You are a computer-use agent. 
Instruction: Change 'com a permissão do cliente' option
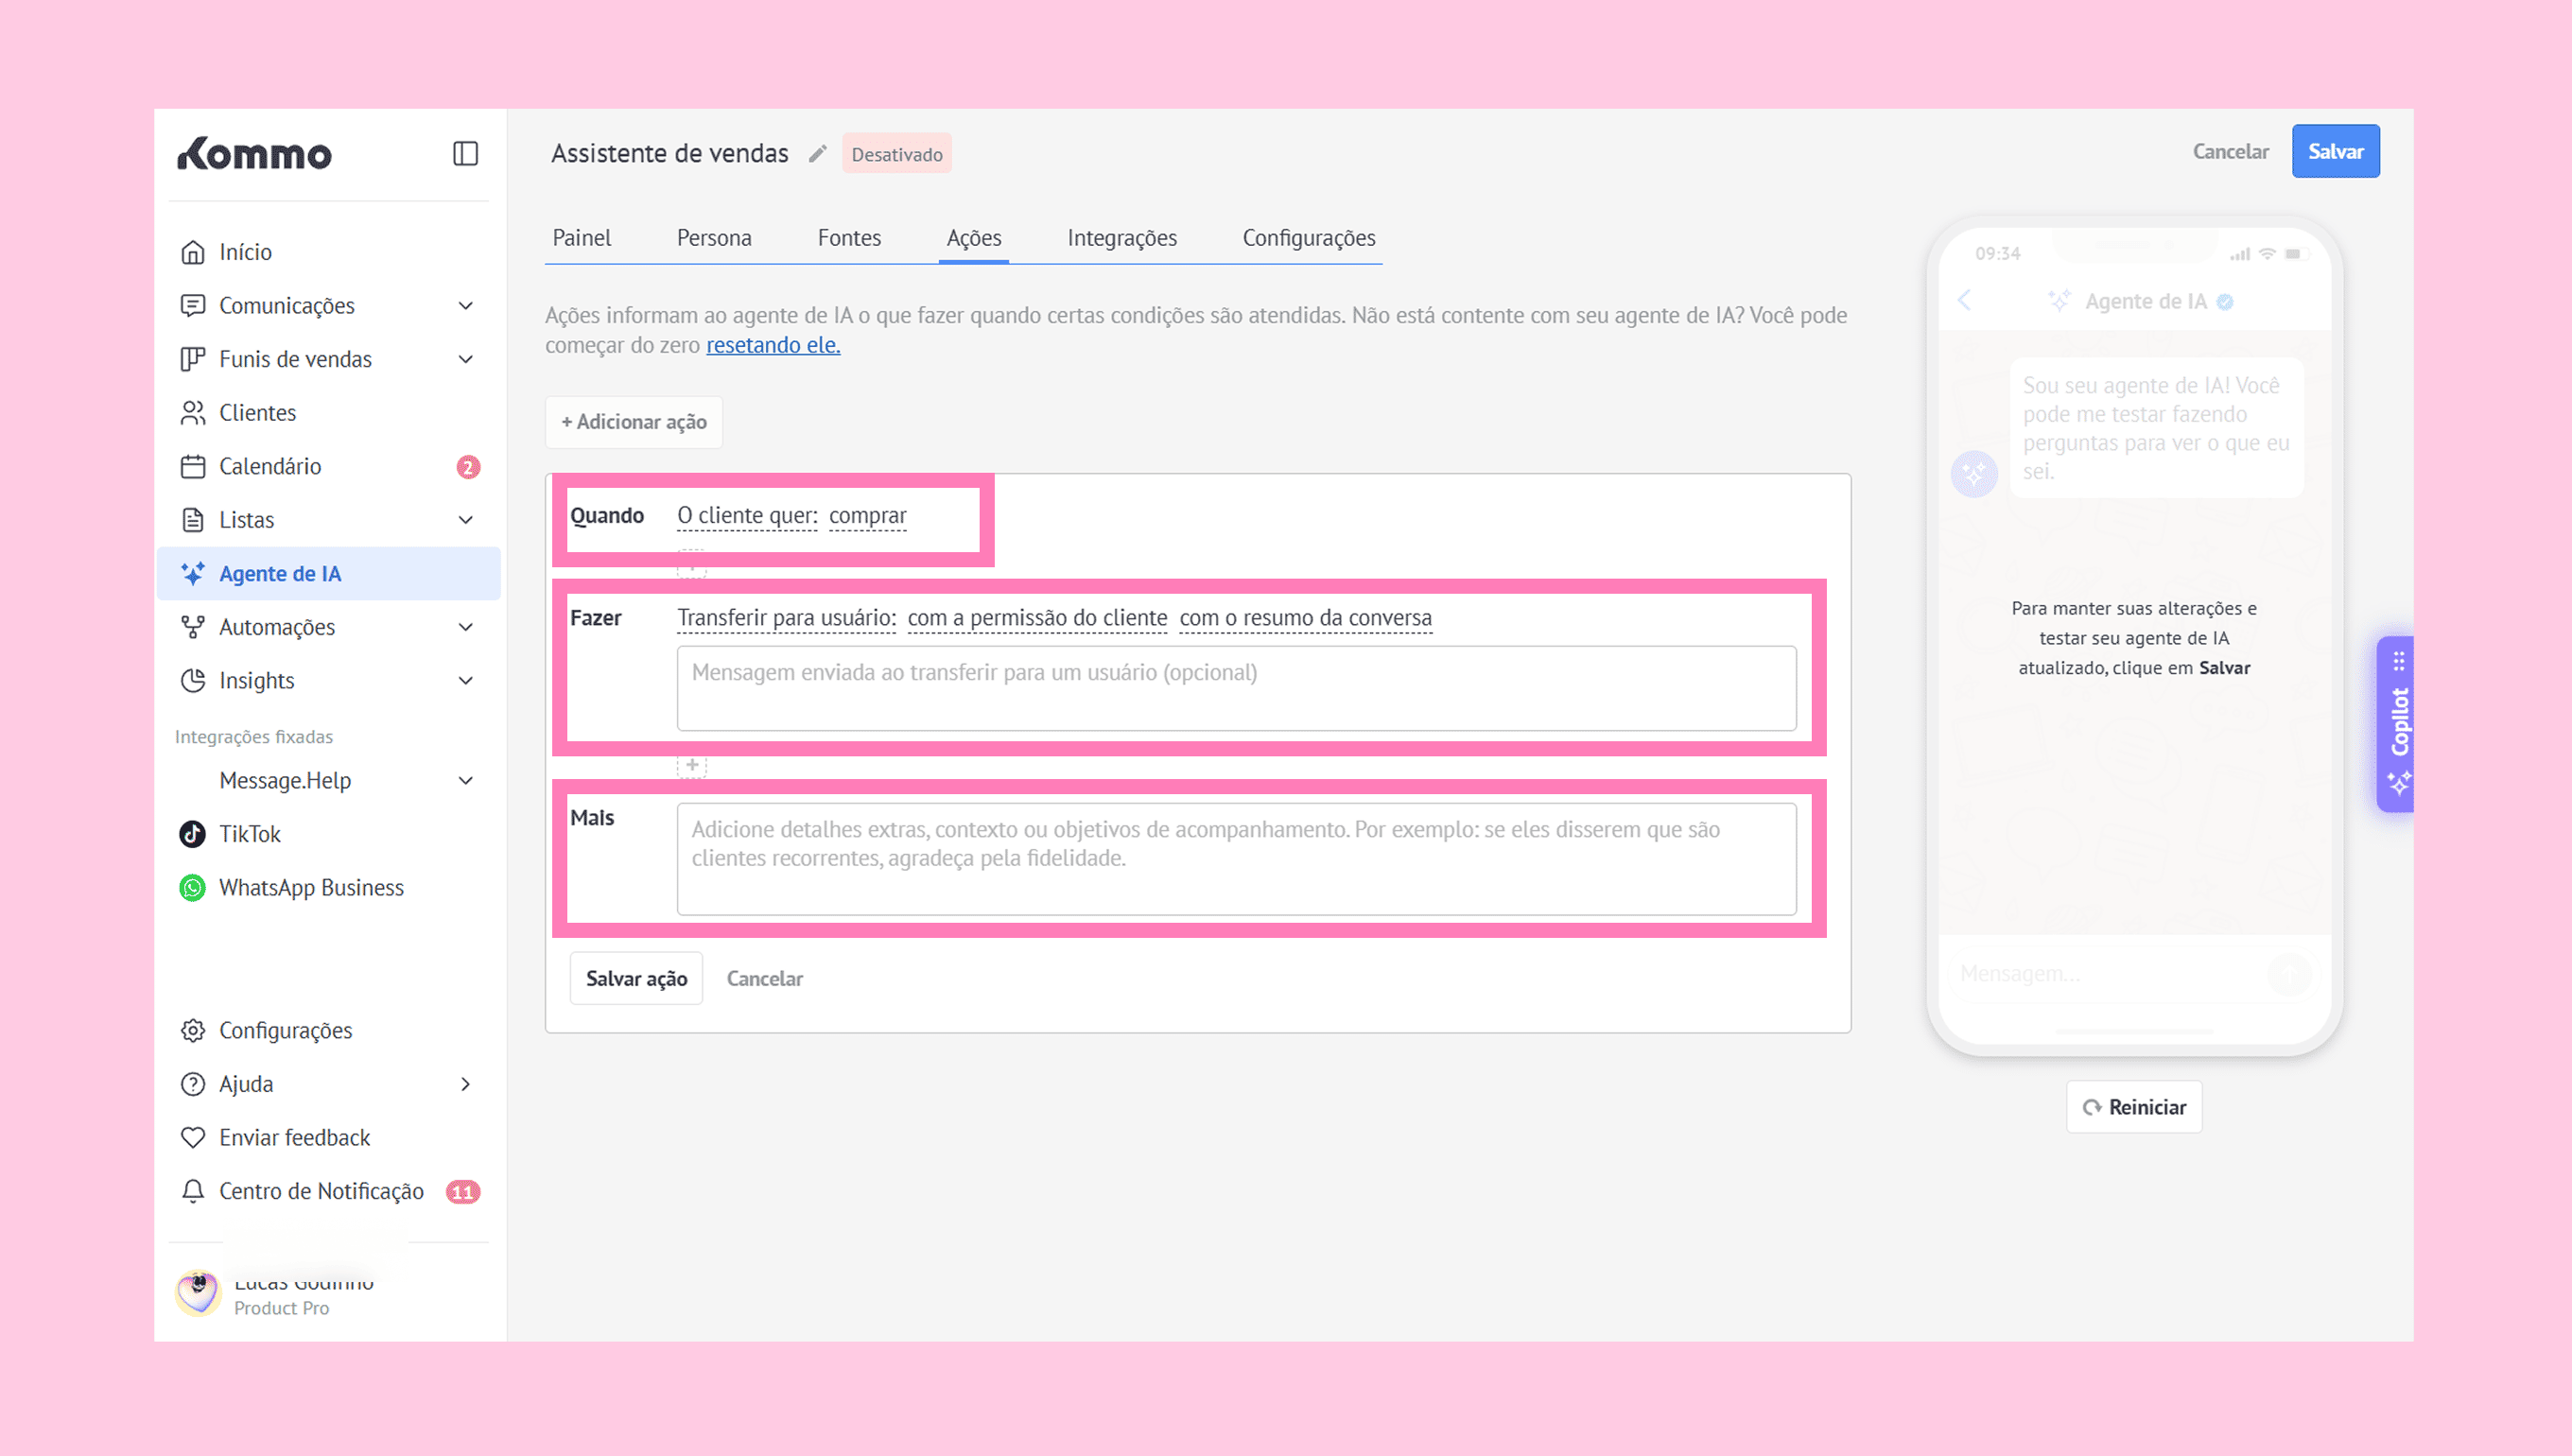point(1037,618)
